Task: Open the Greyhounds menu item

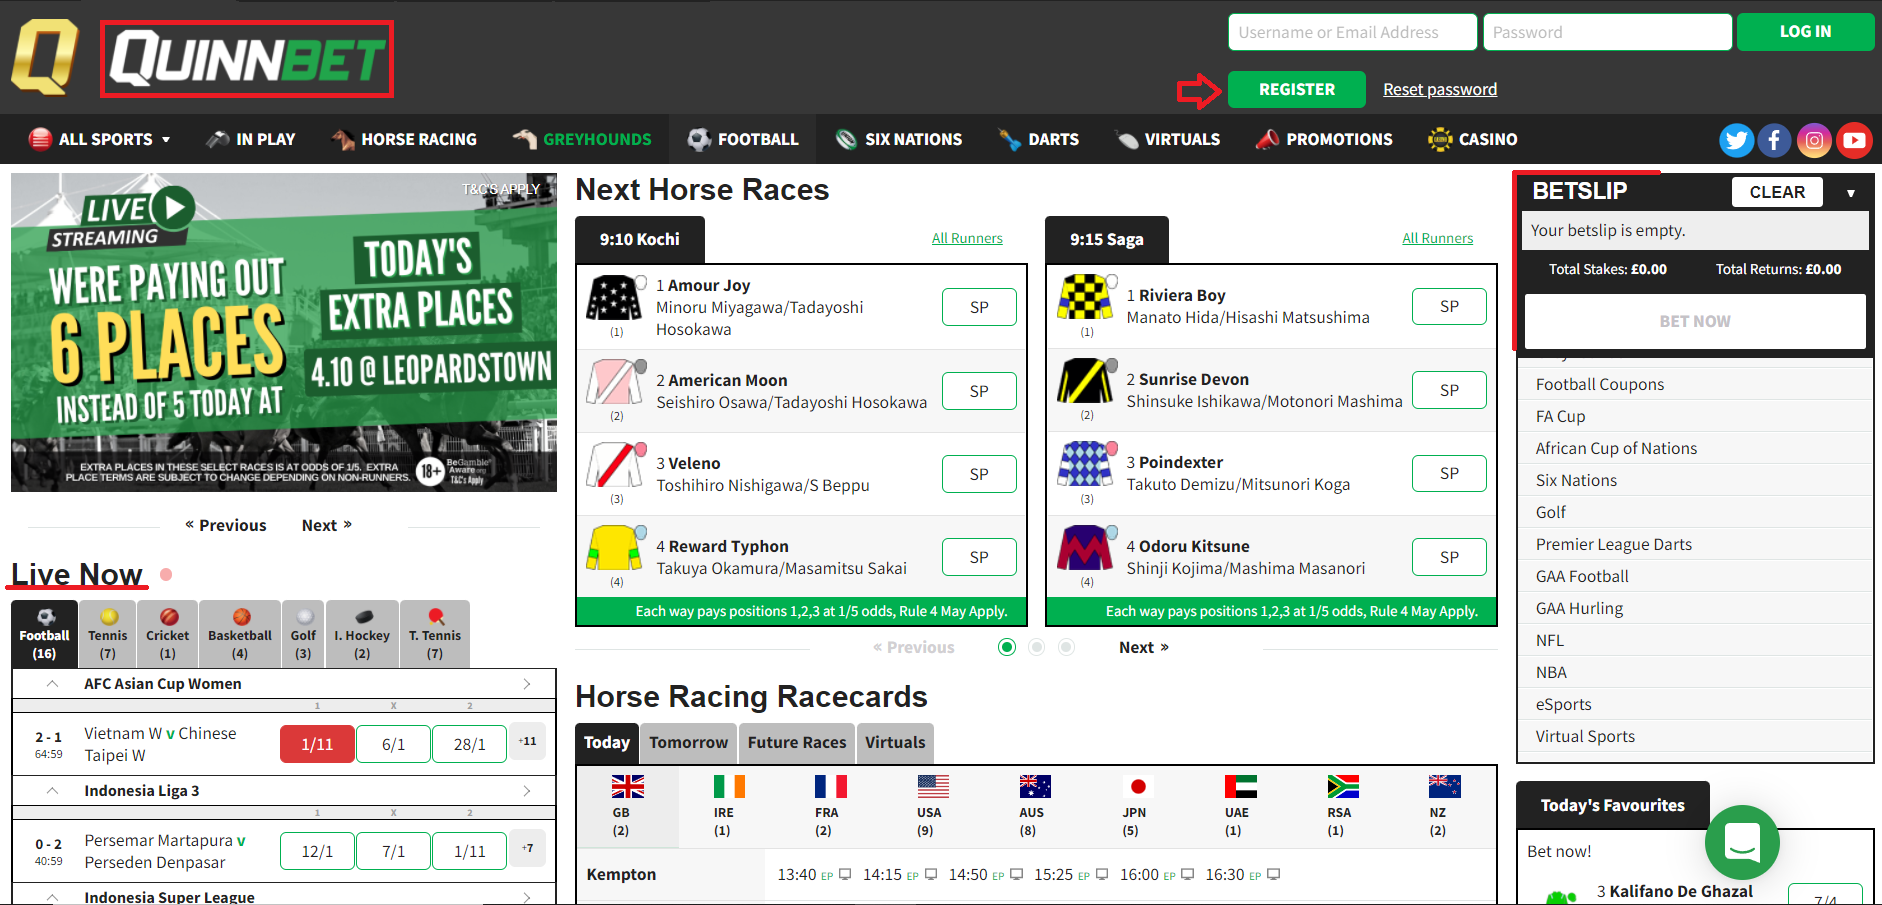Action: point(582,139)
